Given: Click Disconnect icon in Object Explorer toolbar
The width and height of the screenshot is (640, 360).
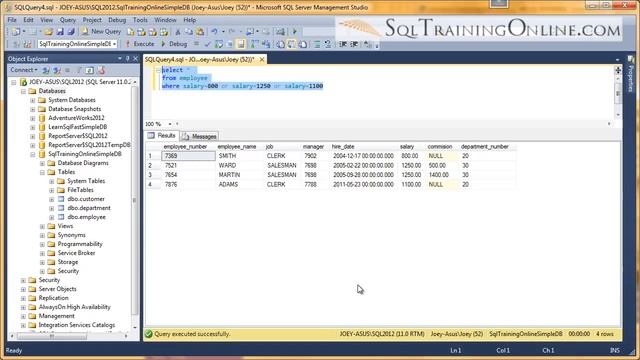Looking at the screenshot, I should (x=57, y=70).
